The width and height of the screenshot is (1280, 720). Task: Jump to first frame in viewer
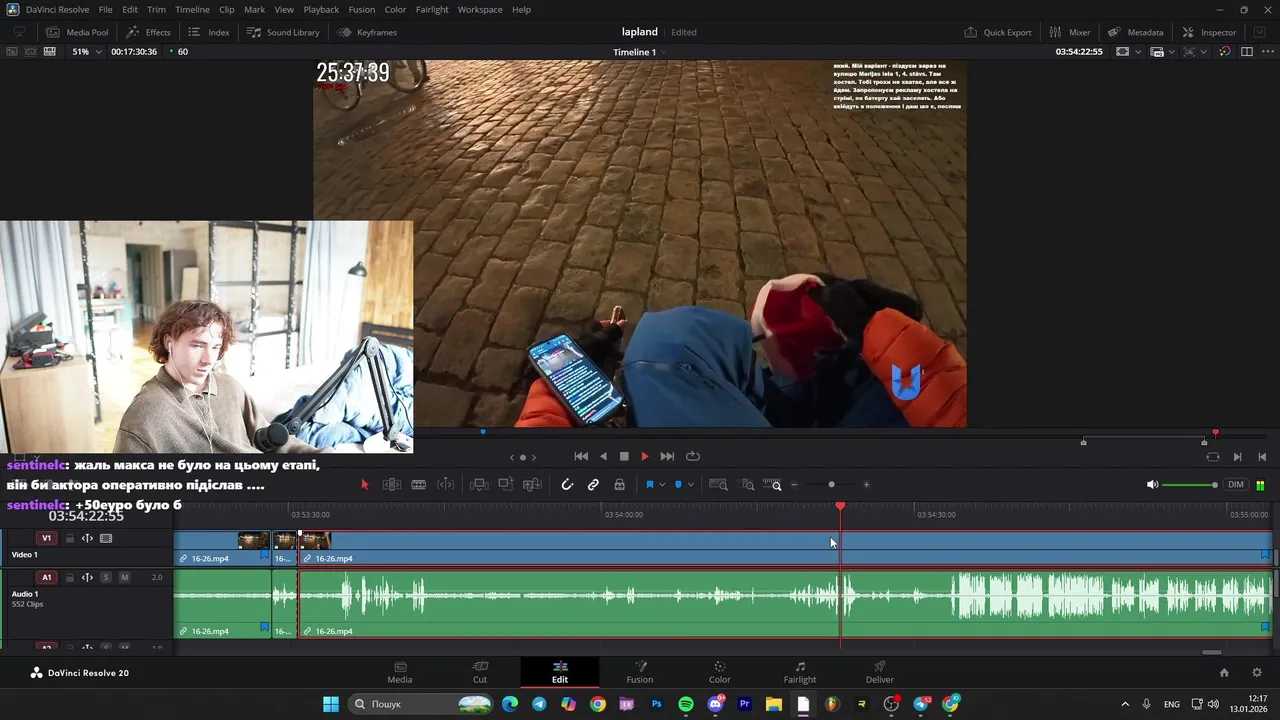click(x=581, y=456)
